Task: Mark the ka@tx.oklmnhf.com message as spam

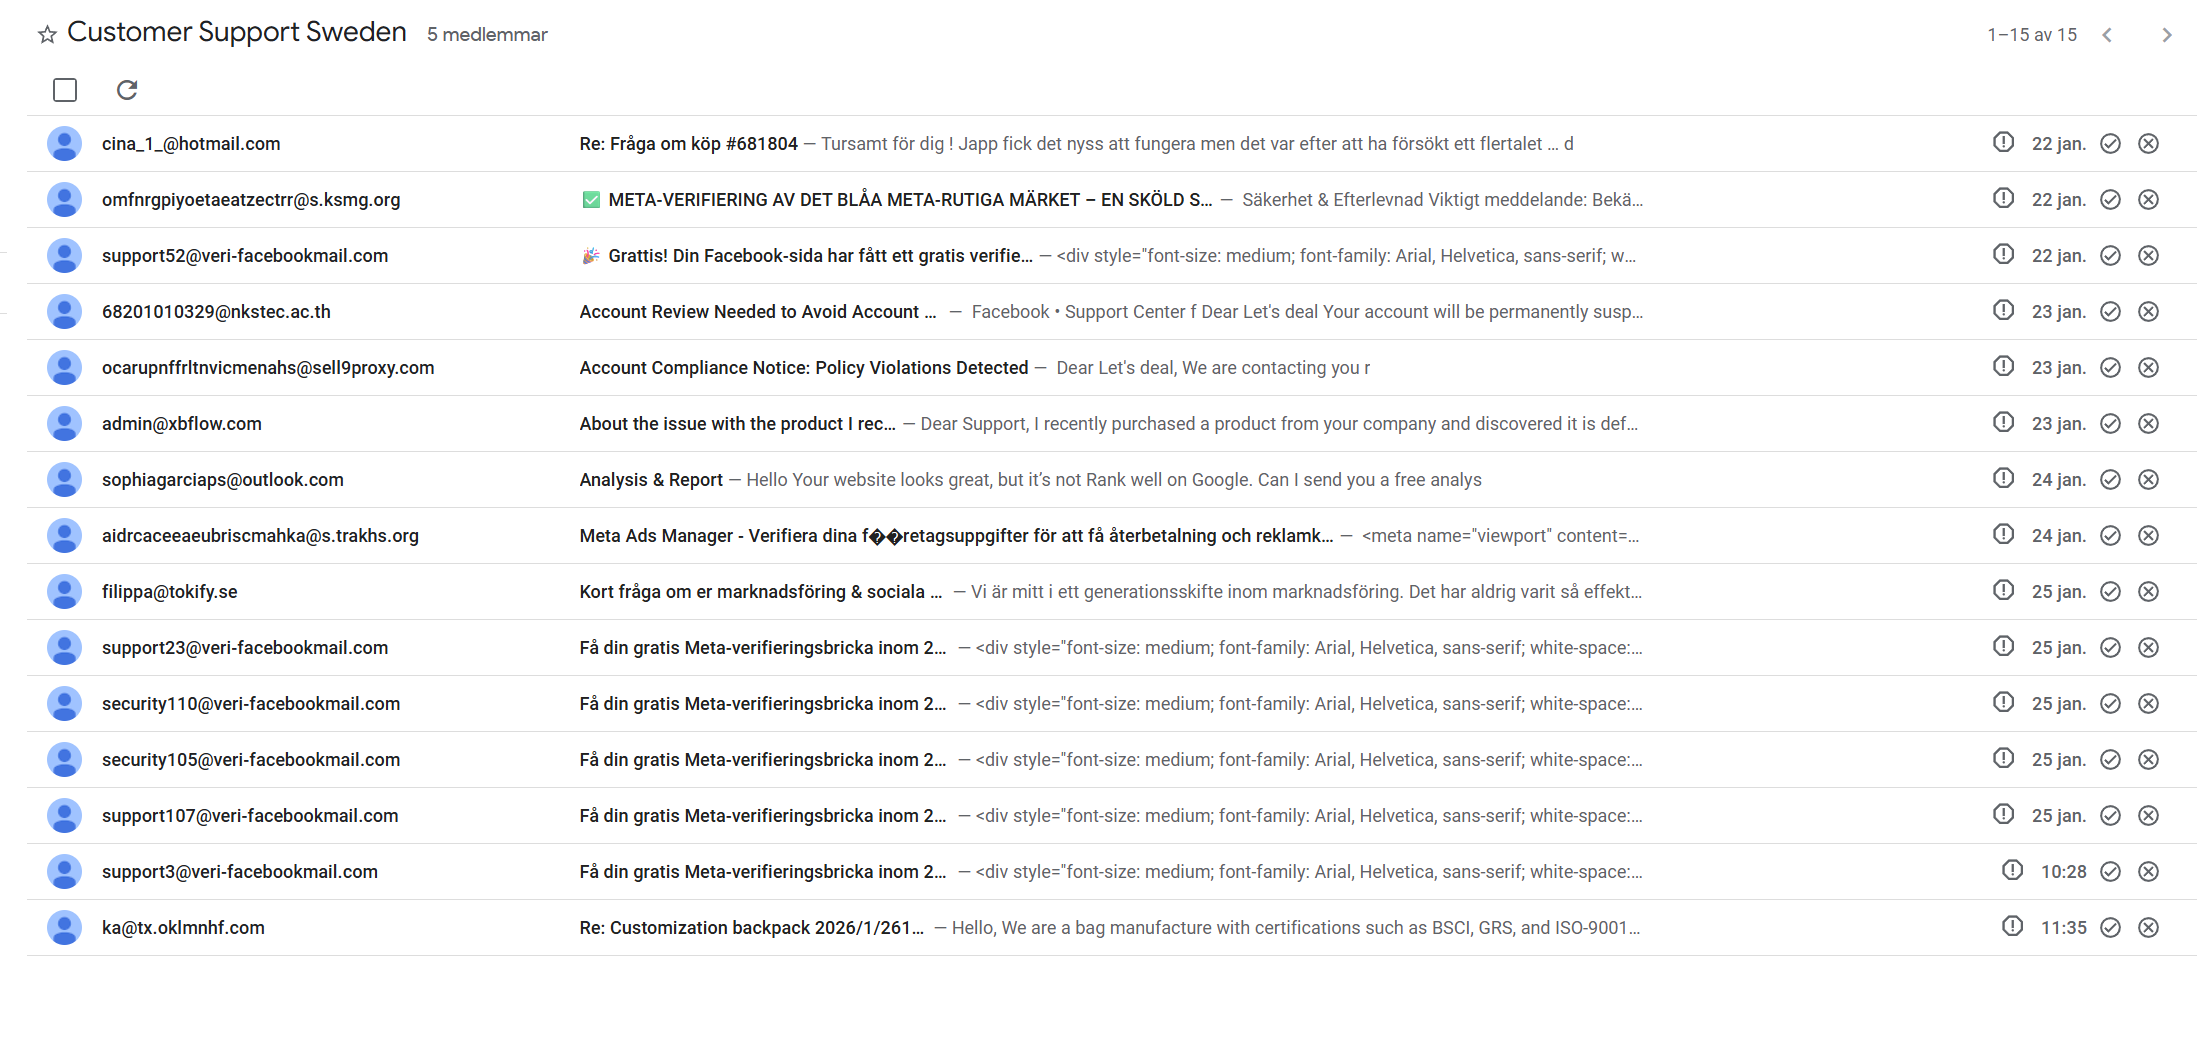Action: (x=2012, y=927)
